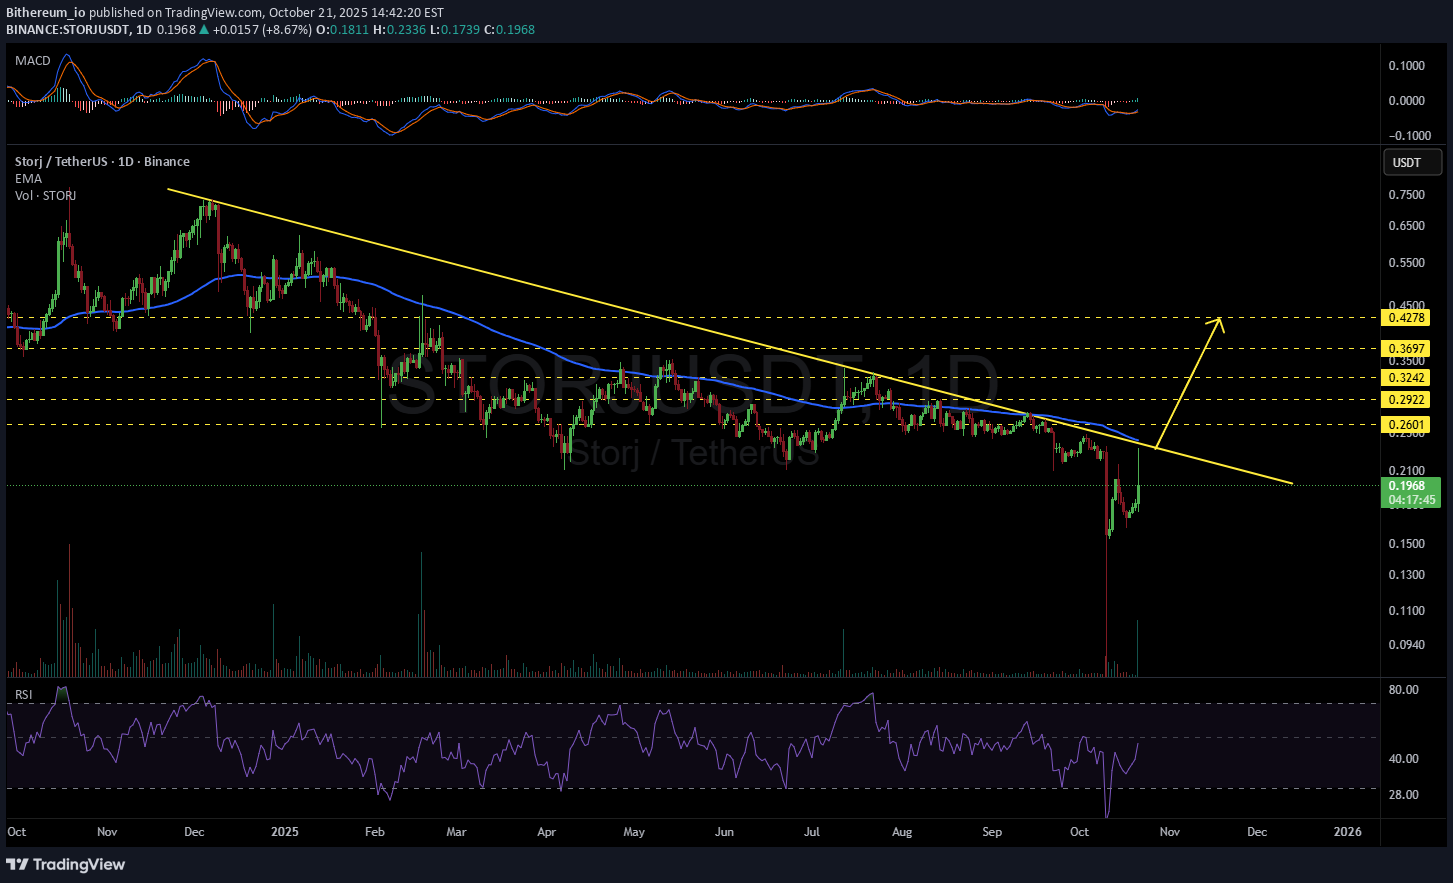The height and width of the screenshot is (883, 1453).
Task: Click the Bithereum_io author name in header
Action: coord(45,13)
